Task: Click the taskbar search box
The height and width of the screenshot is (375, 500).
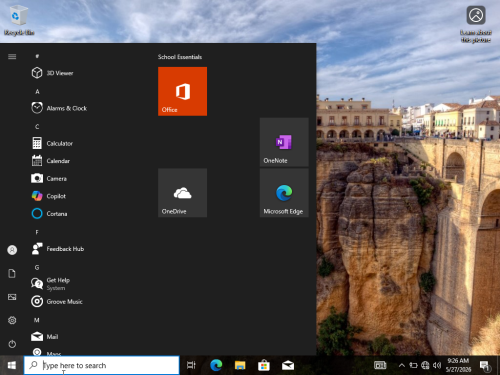Action: tap(102, 365)
